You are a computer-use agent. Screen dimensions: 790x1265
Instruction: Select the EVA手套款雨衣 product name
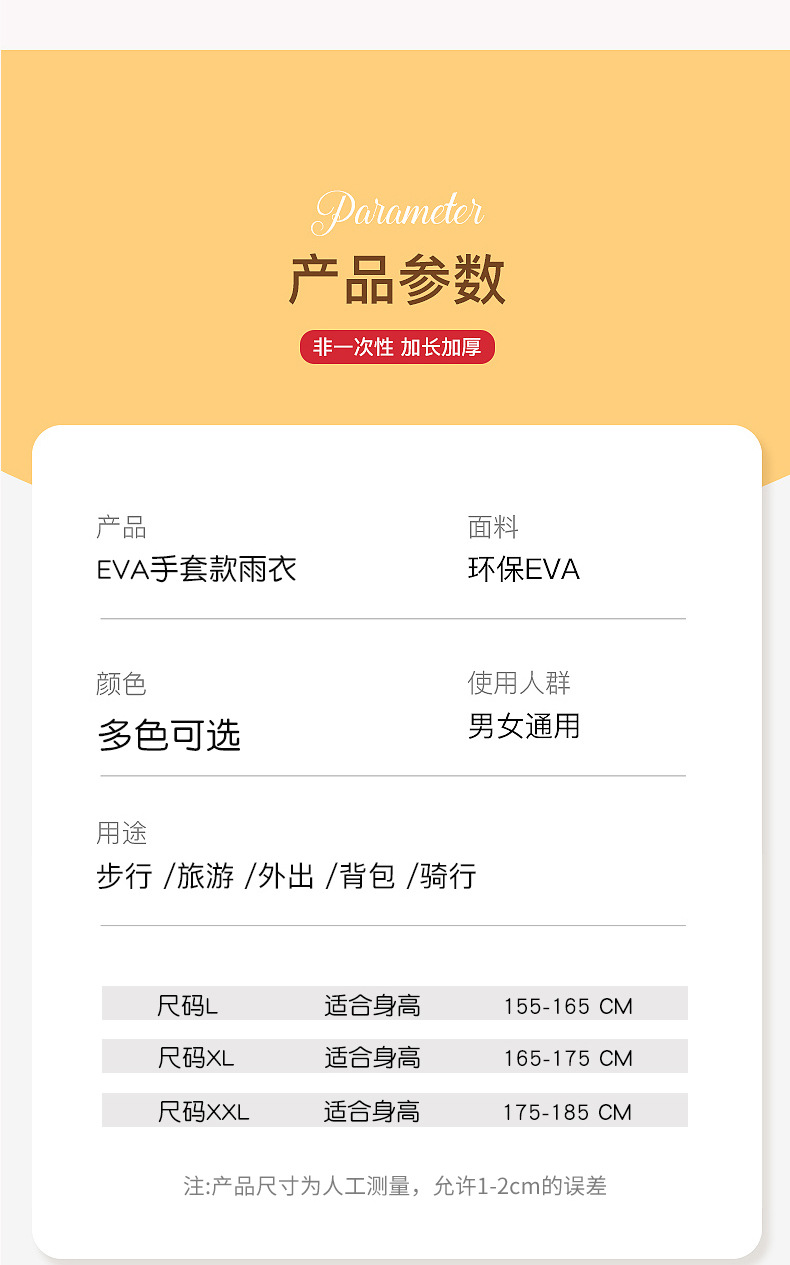[x=197, y=570]
